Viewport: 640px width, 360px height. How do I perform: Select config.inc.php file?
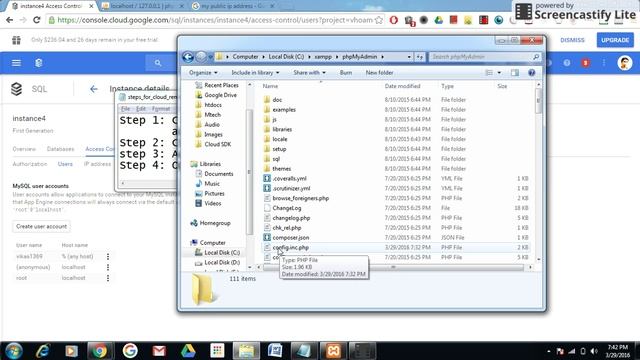pos(290,247)
